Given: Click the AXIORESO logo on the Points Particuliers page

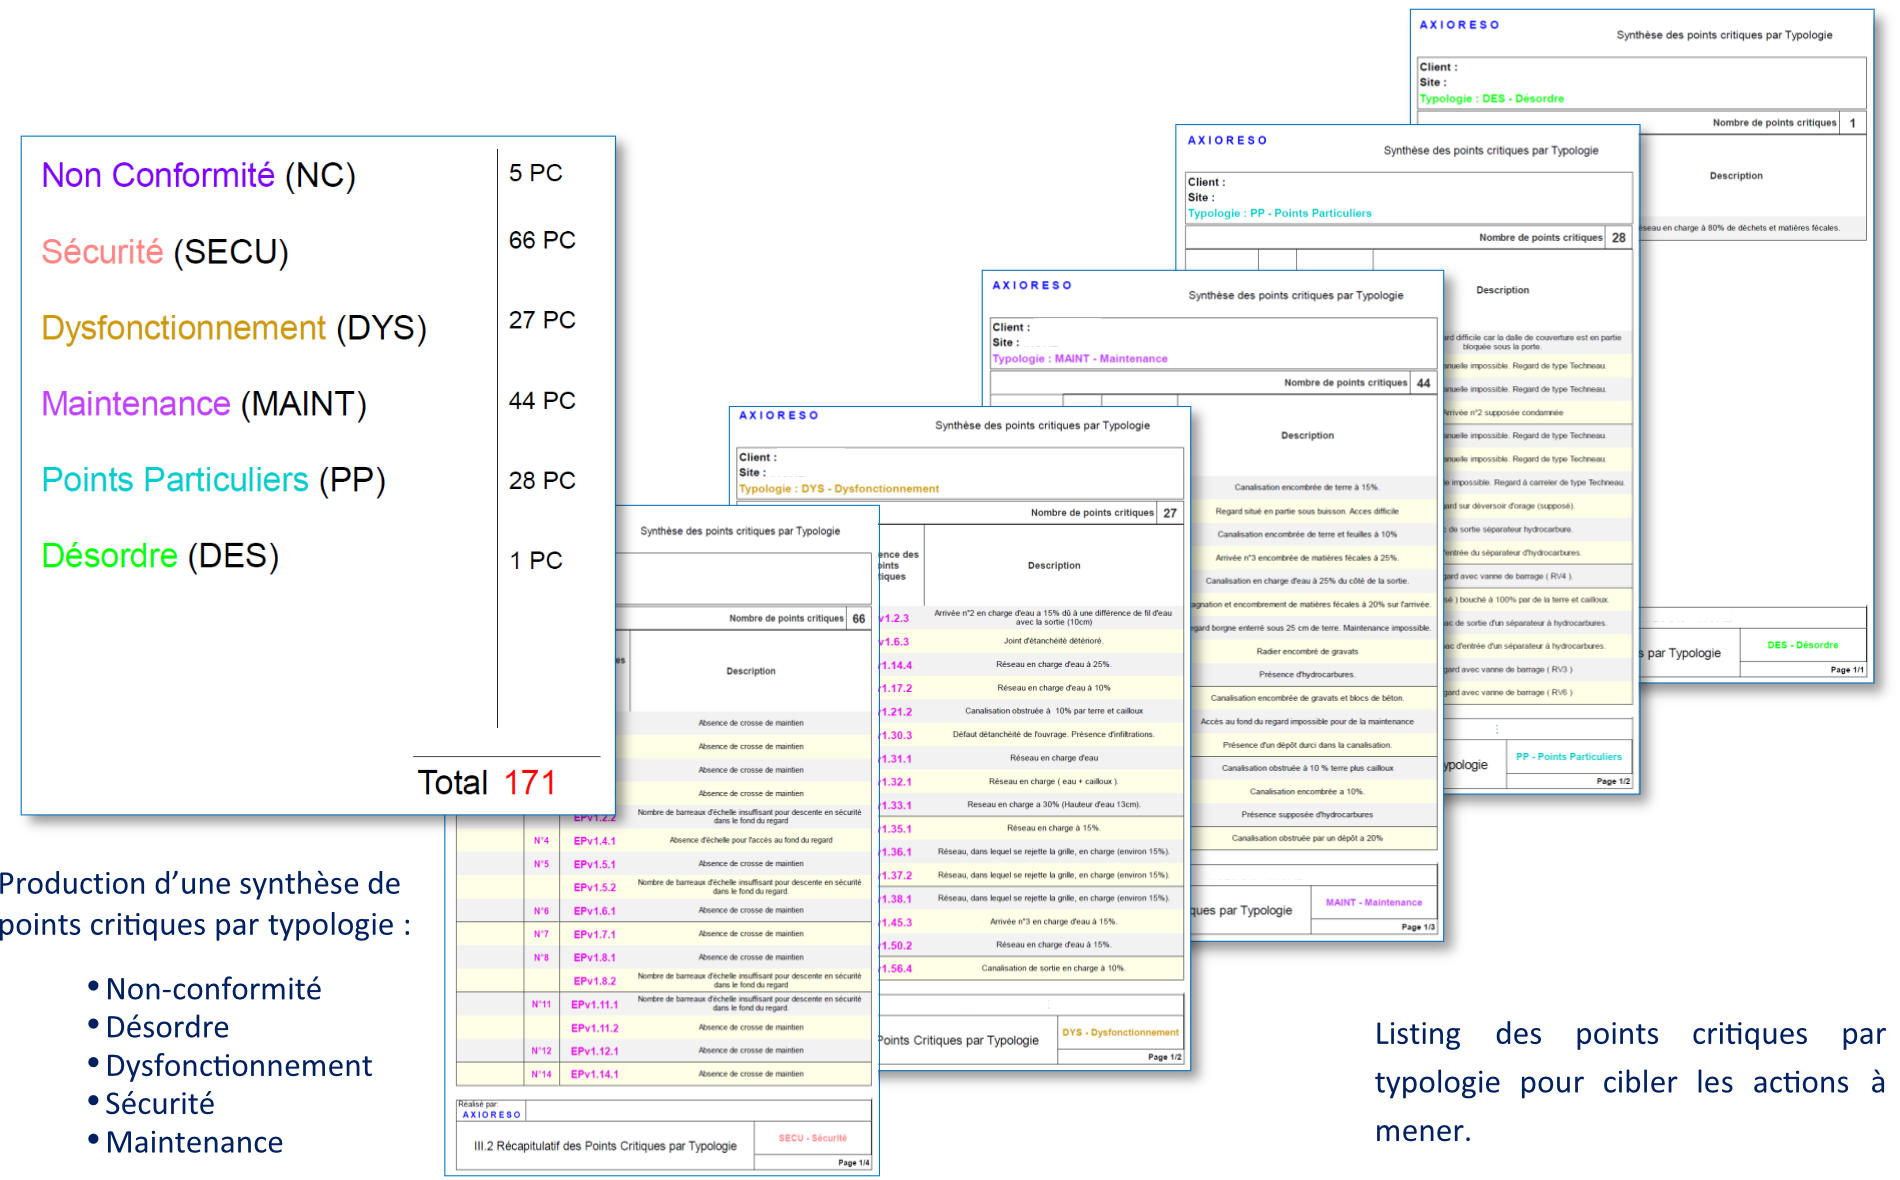Looking at the screenshot, I should (x=1227, y=140).
